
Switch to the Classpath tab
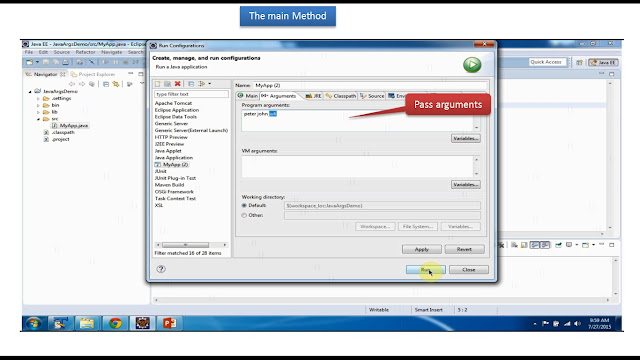(341, 96)
